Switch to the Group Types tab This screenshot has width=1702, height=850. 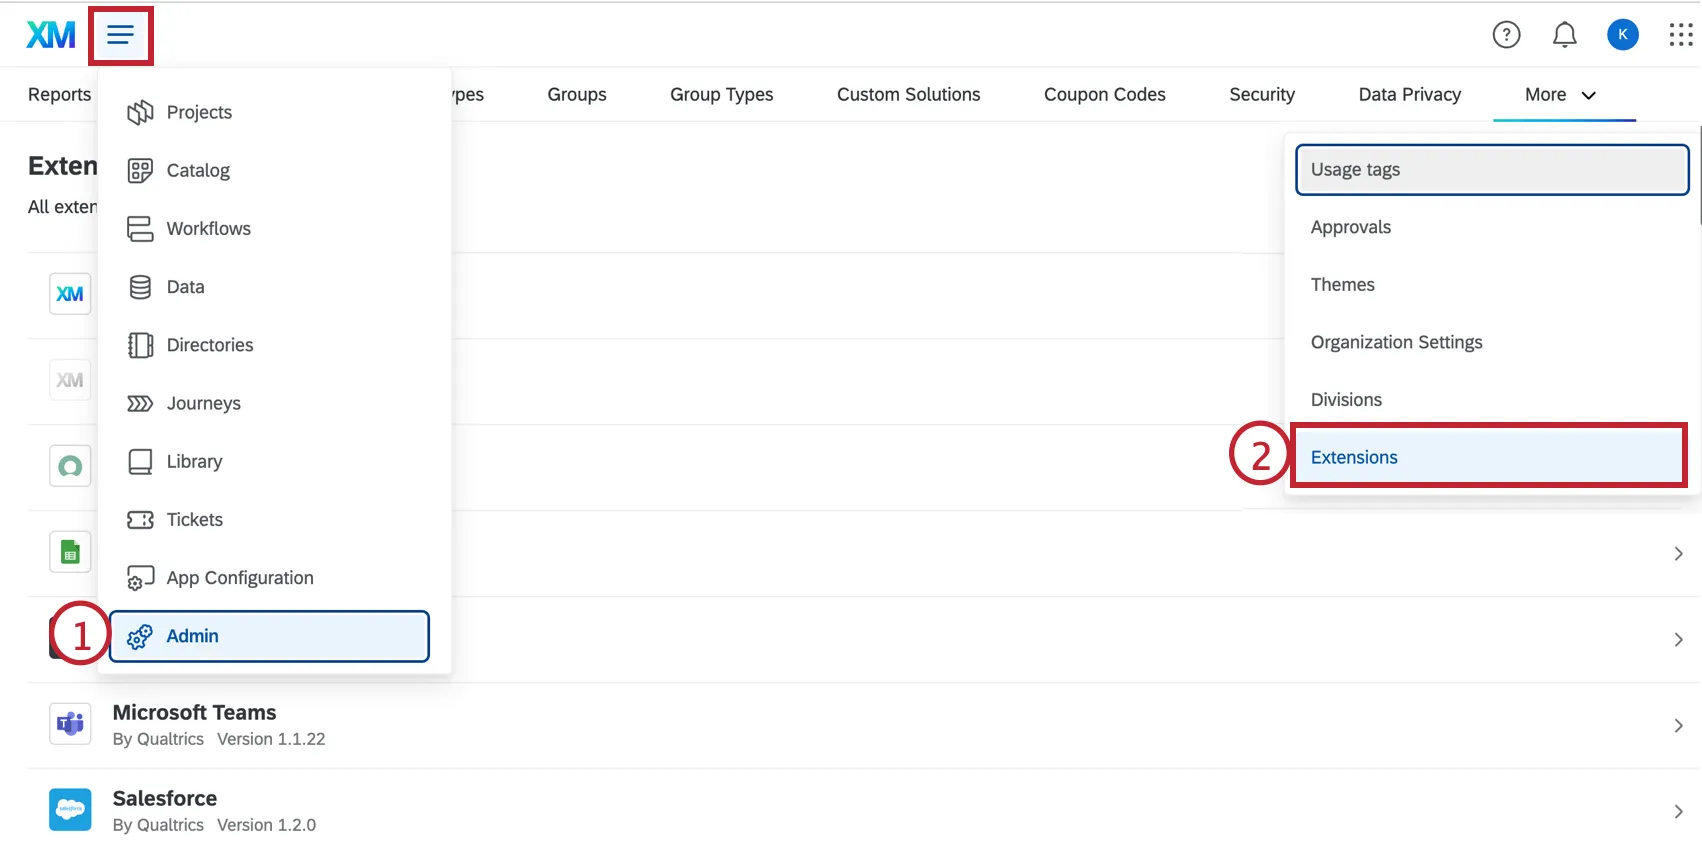coord(721,95)
